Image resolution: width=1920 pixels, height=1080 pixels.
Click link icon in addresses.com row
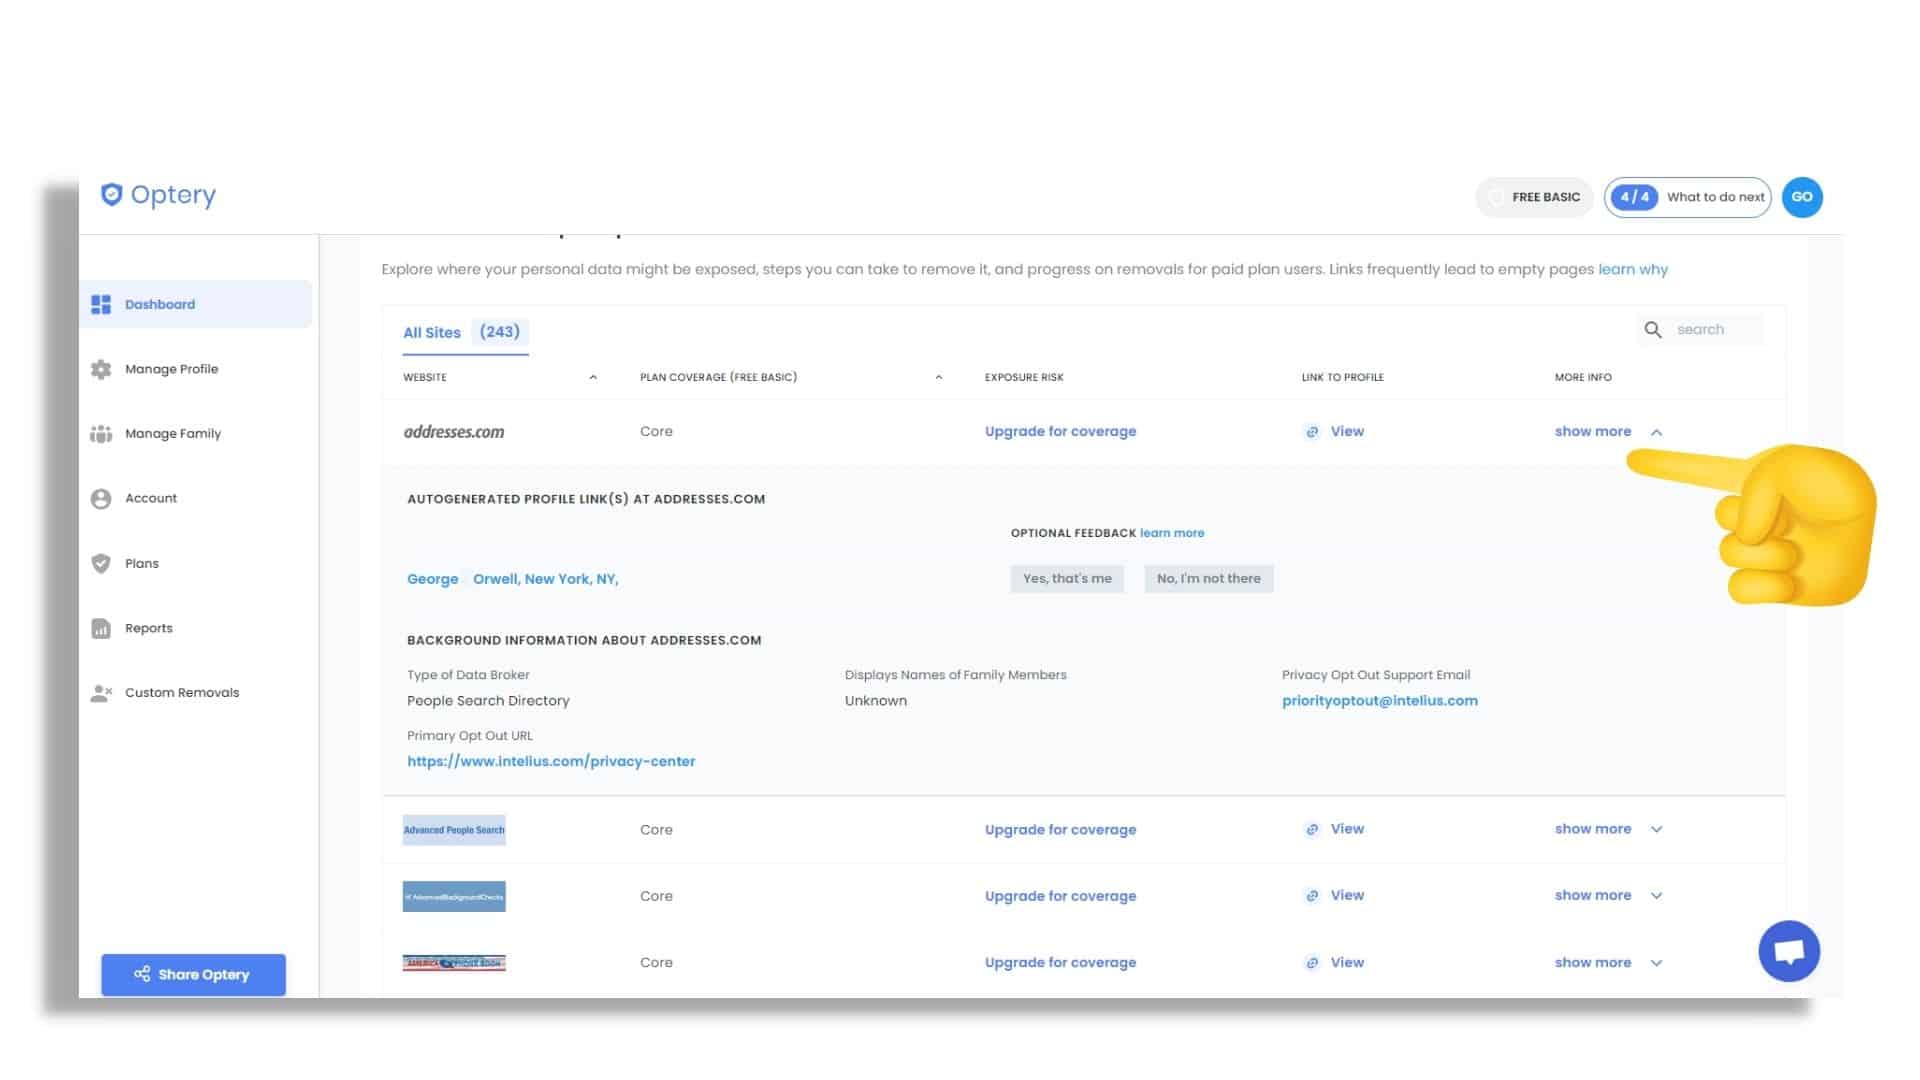point(1311,432)
